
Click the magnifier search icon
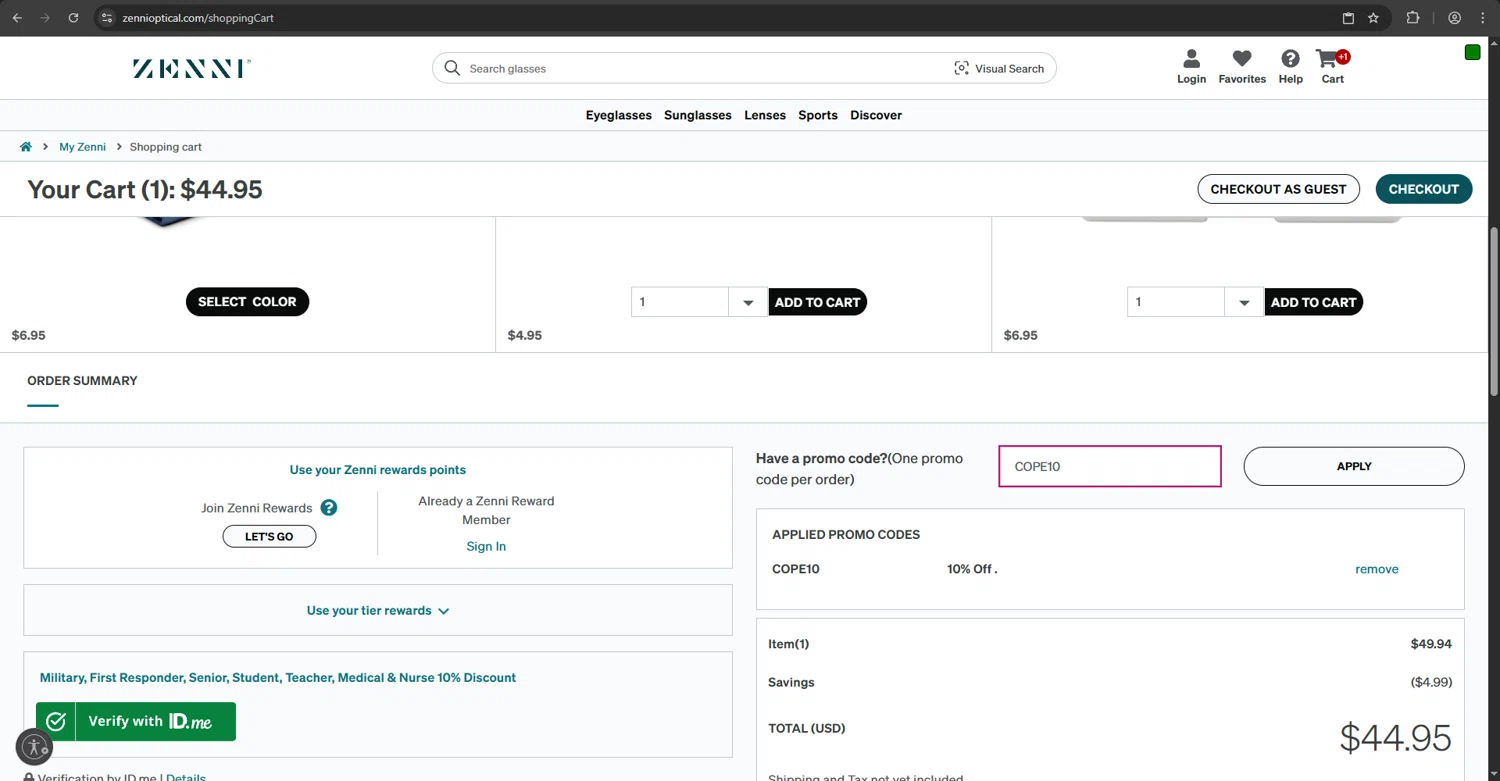point(452,68)
